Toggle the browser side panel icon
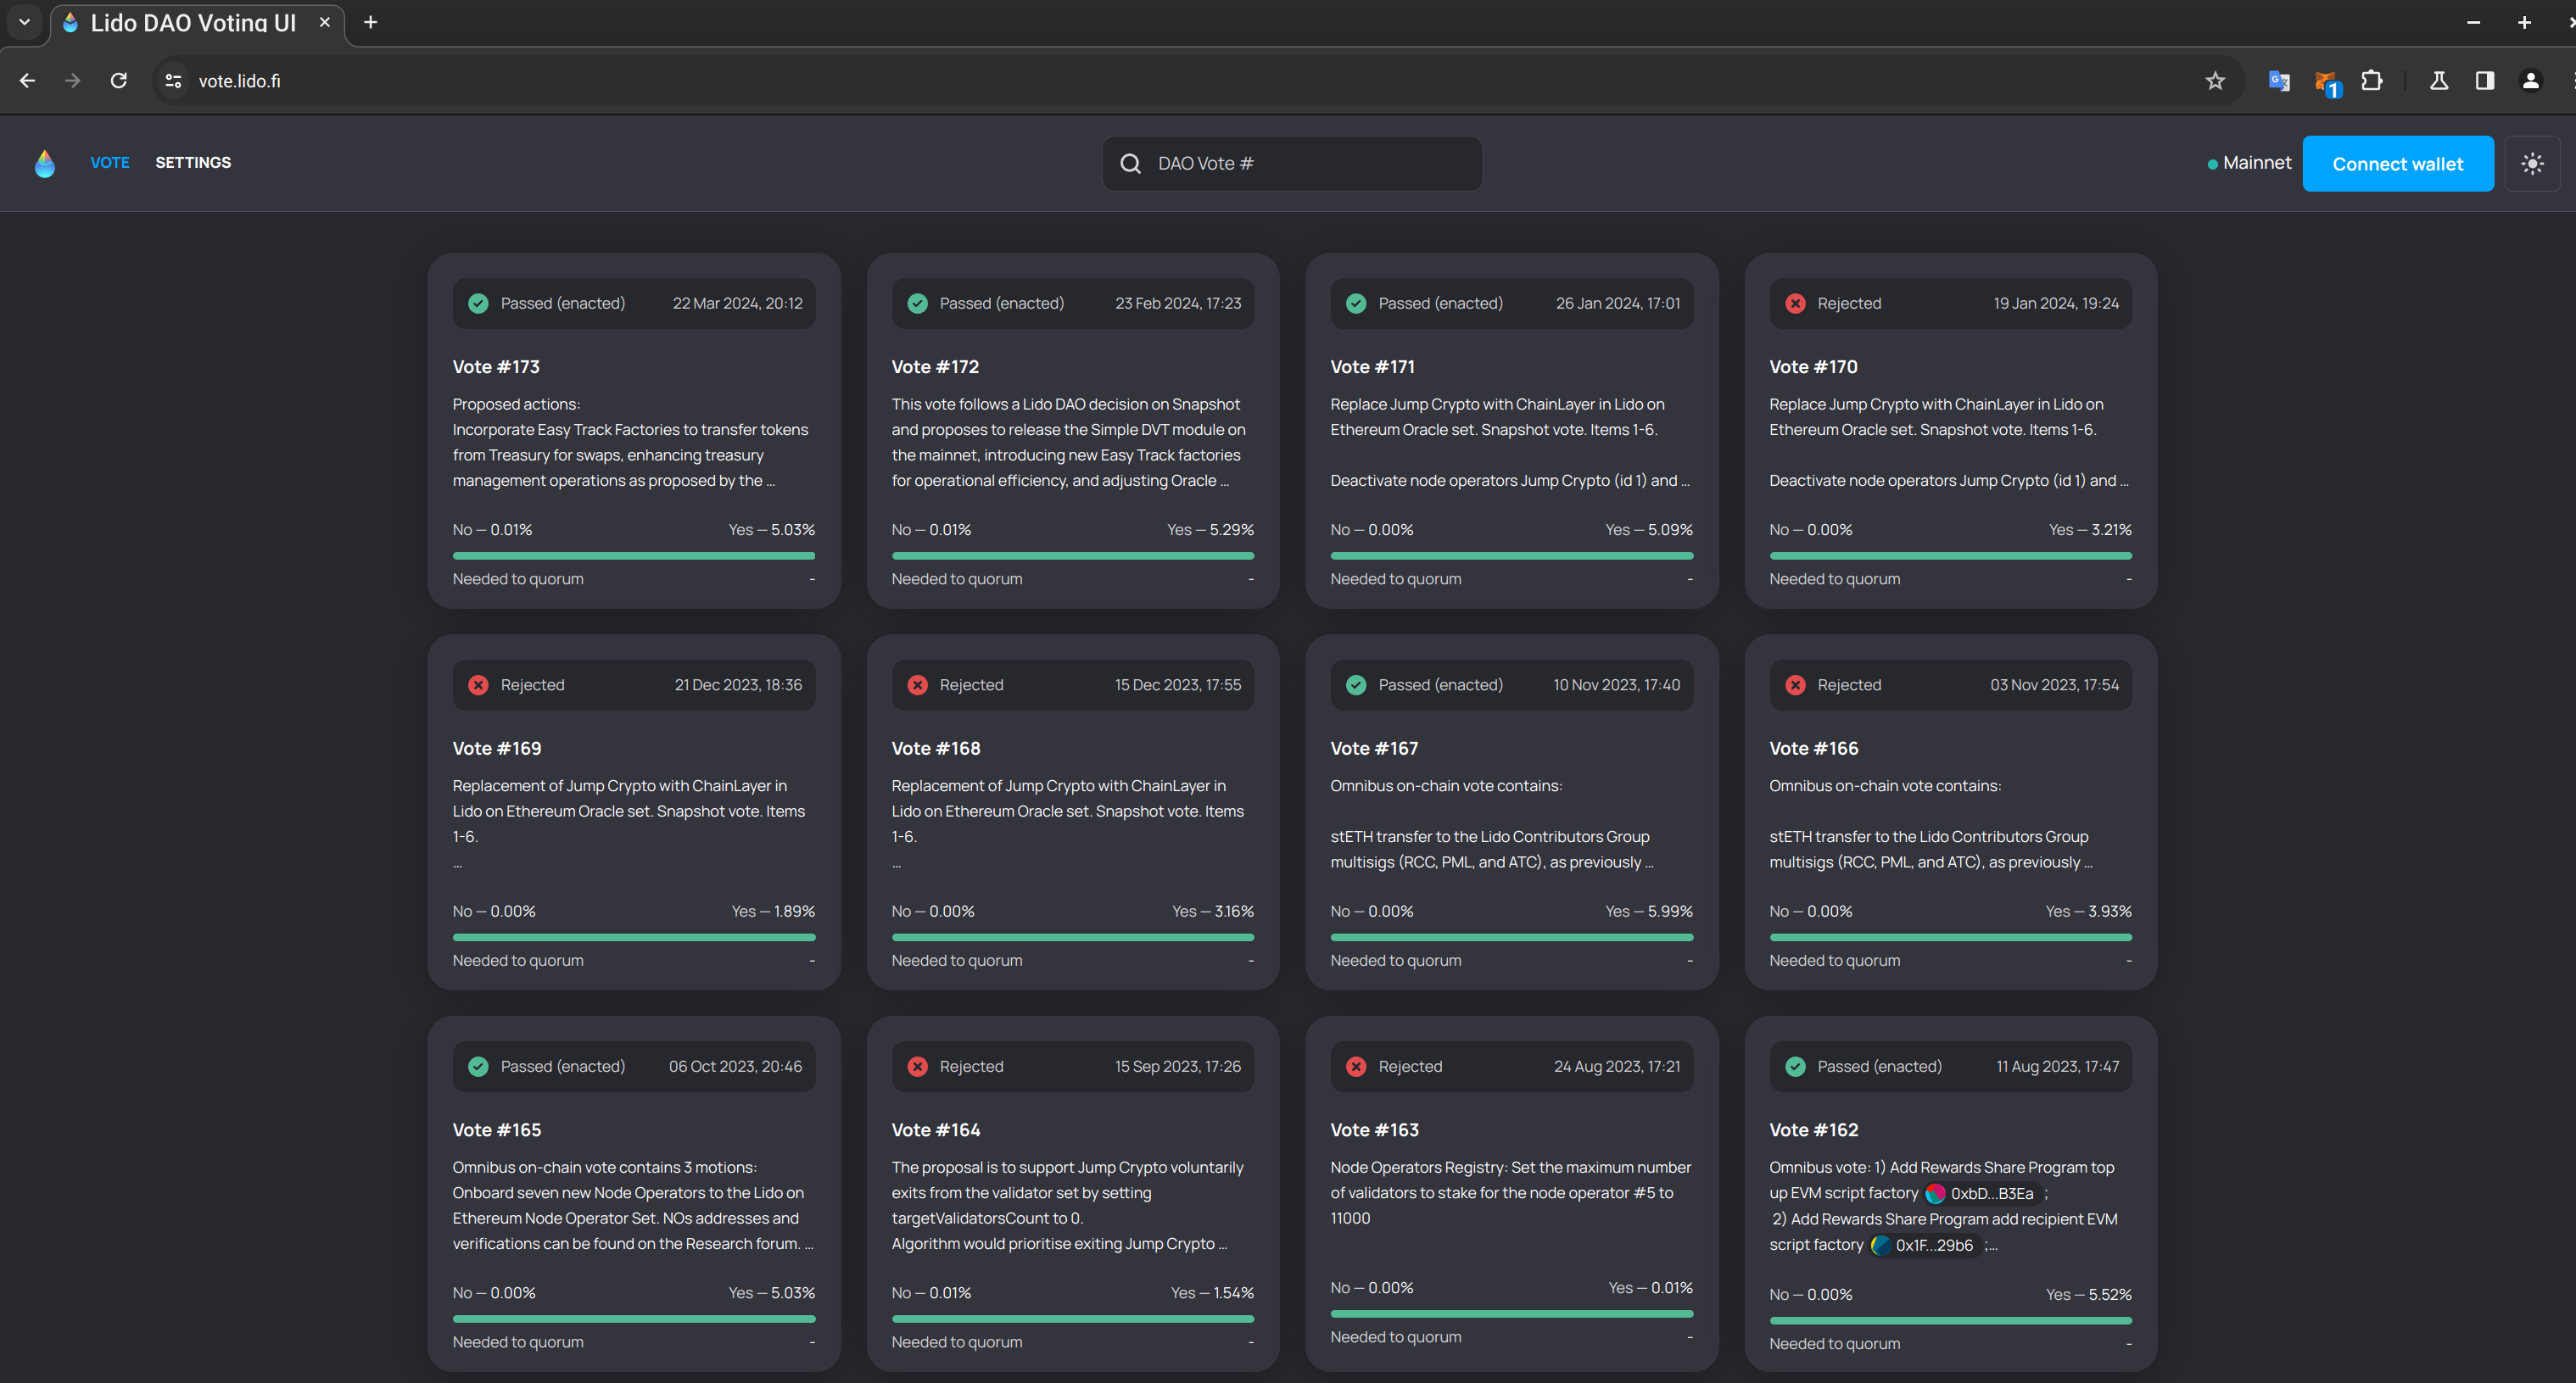The image size is (2576, 1383). [x=2484, y=81]
